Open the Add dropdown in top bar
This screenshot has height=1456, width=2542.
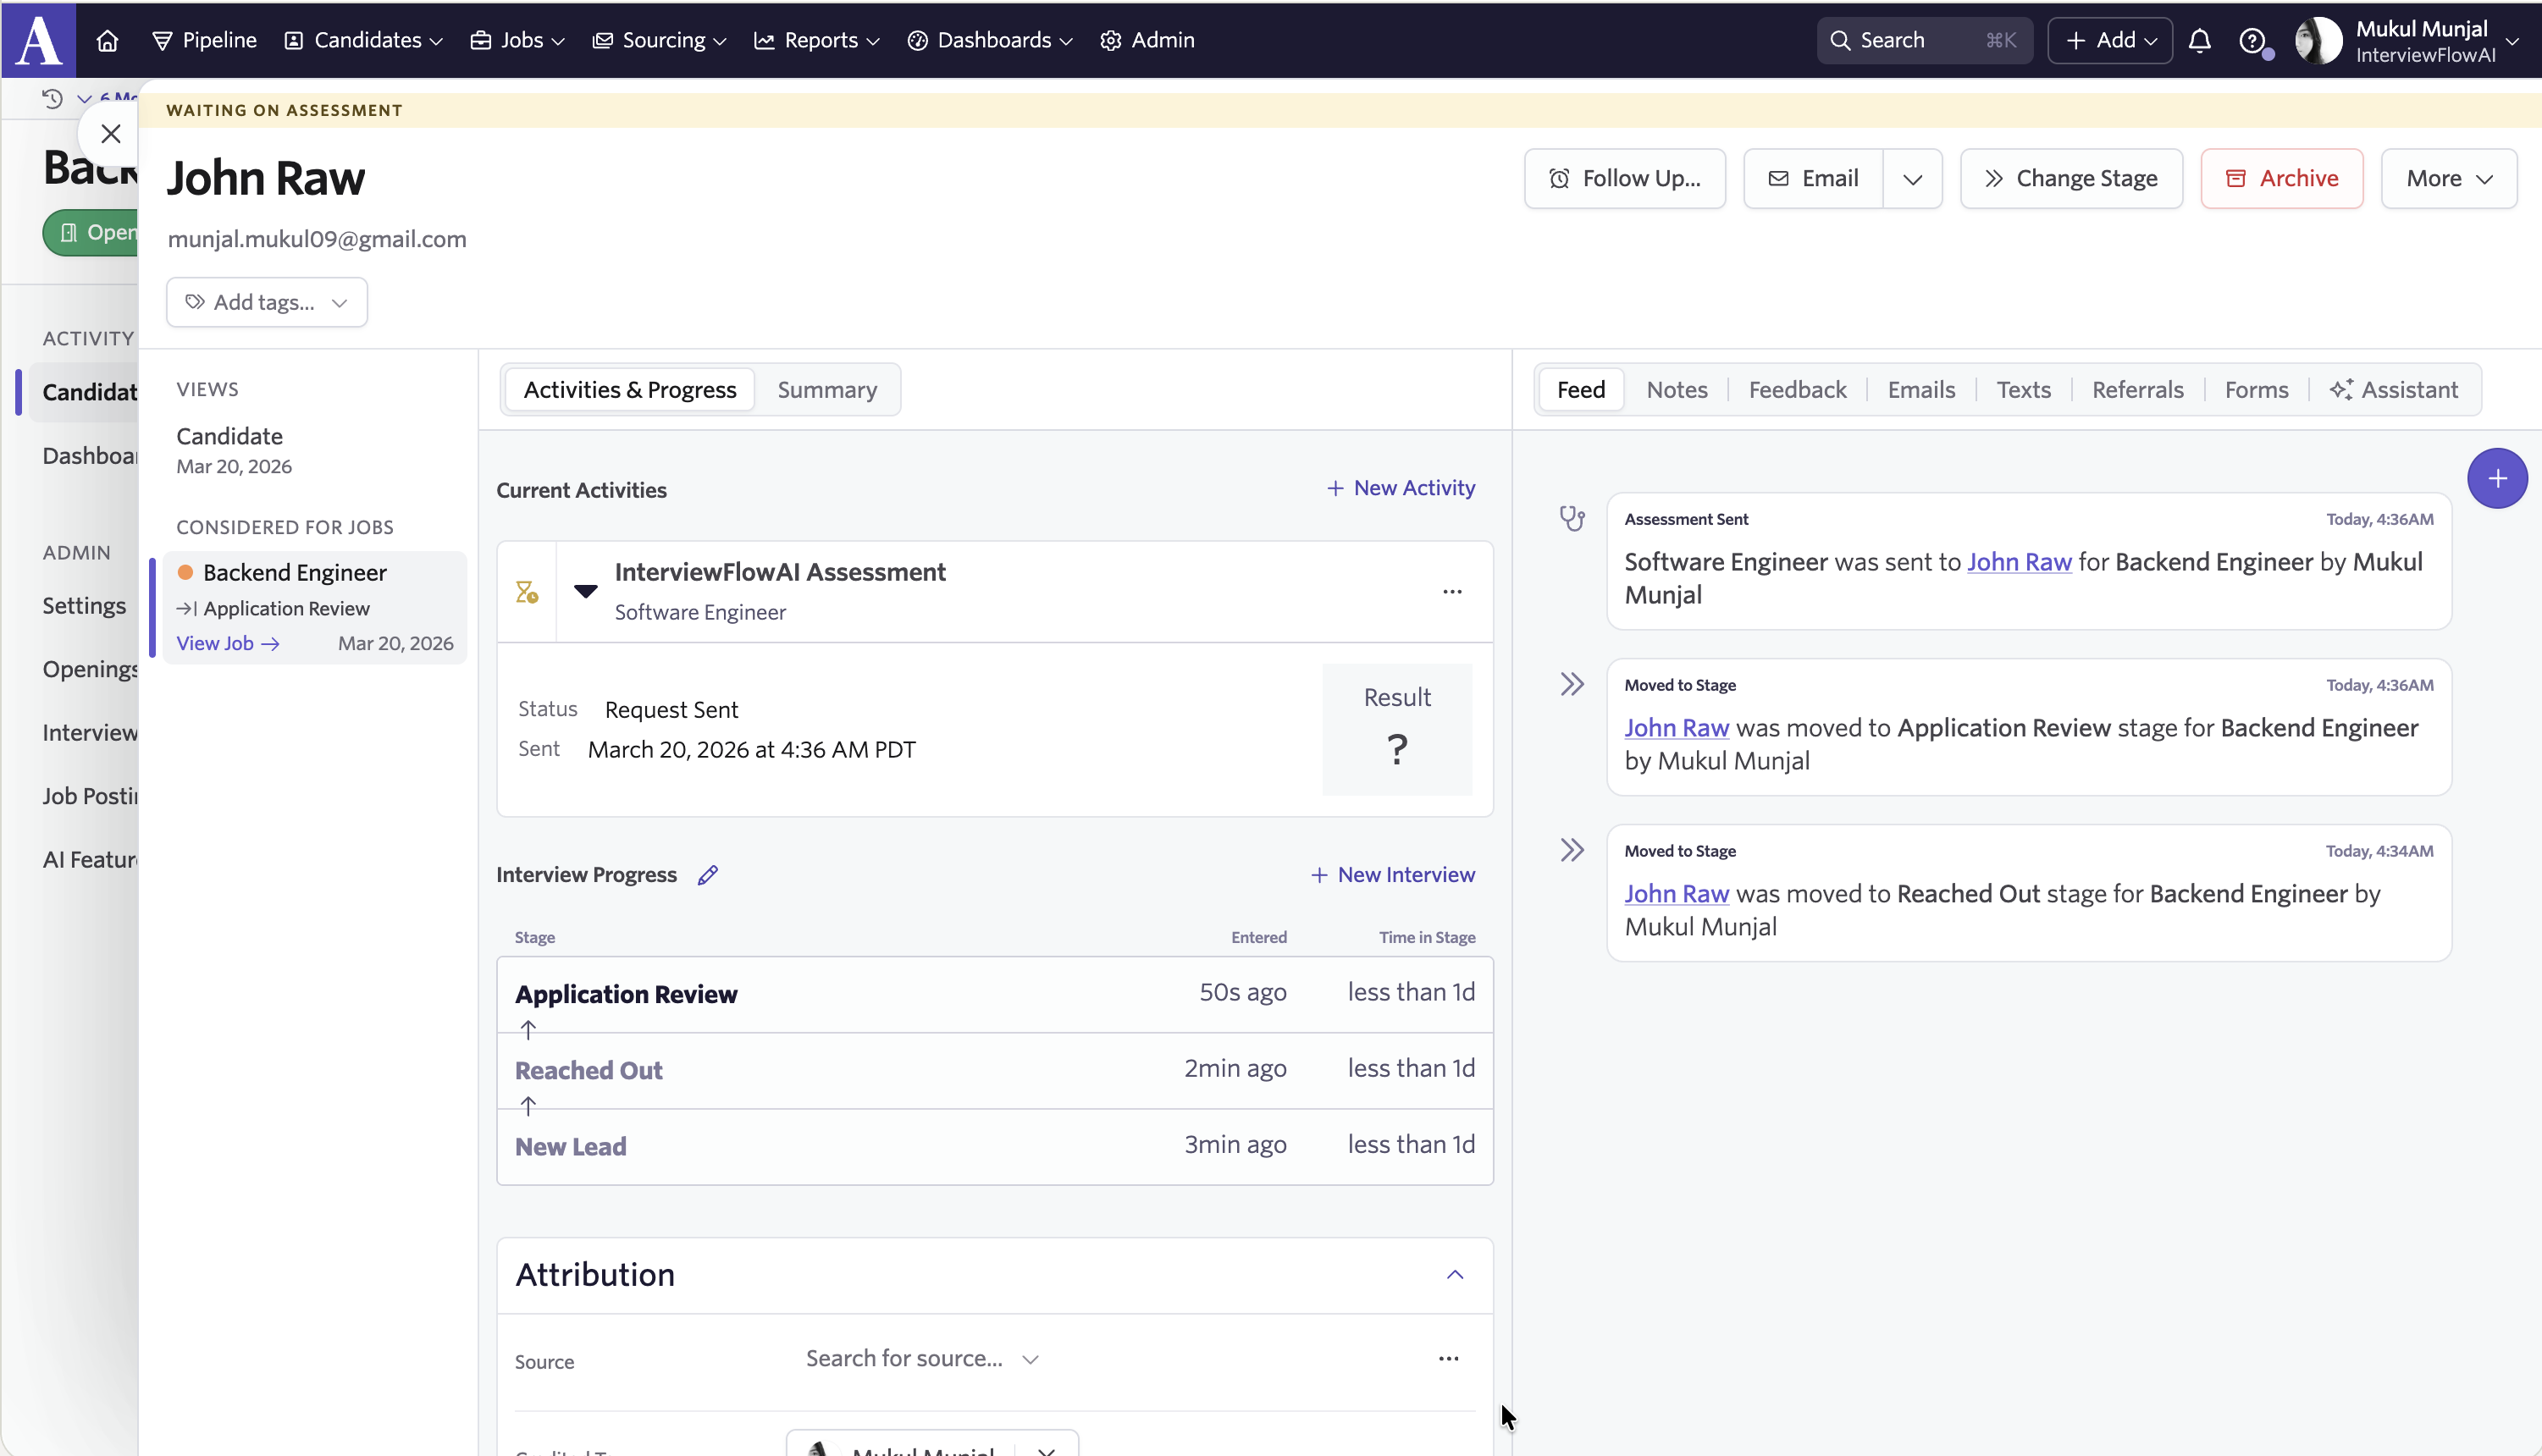click(x=2110, y=40)
